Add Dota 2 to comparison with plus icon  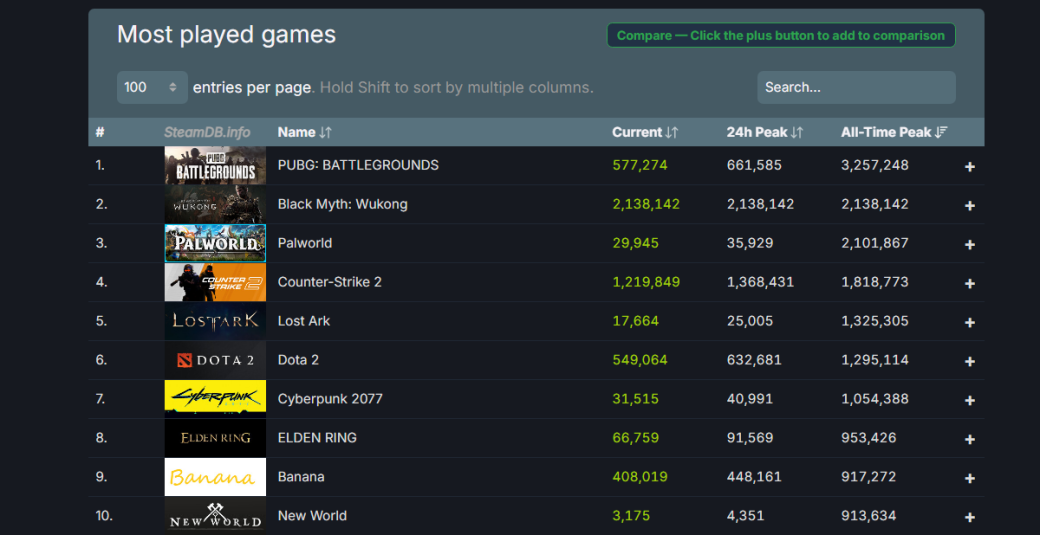click(969, 361)
